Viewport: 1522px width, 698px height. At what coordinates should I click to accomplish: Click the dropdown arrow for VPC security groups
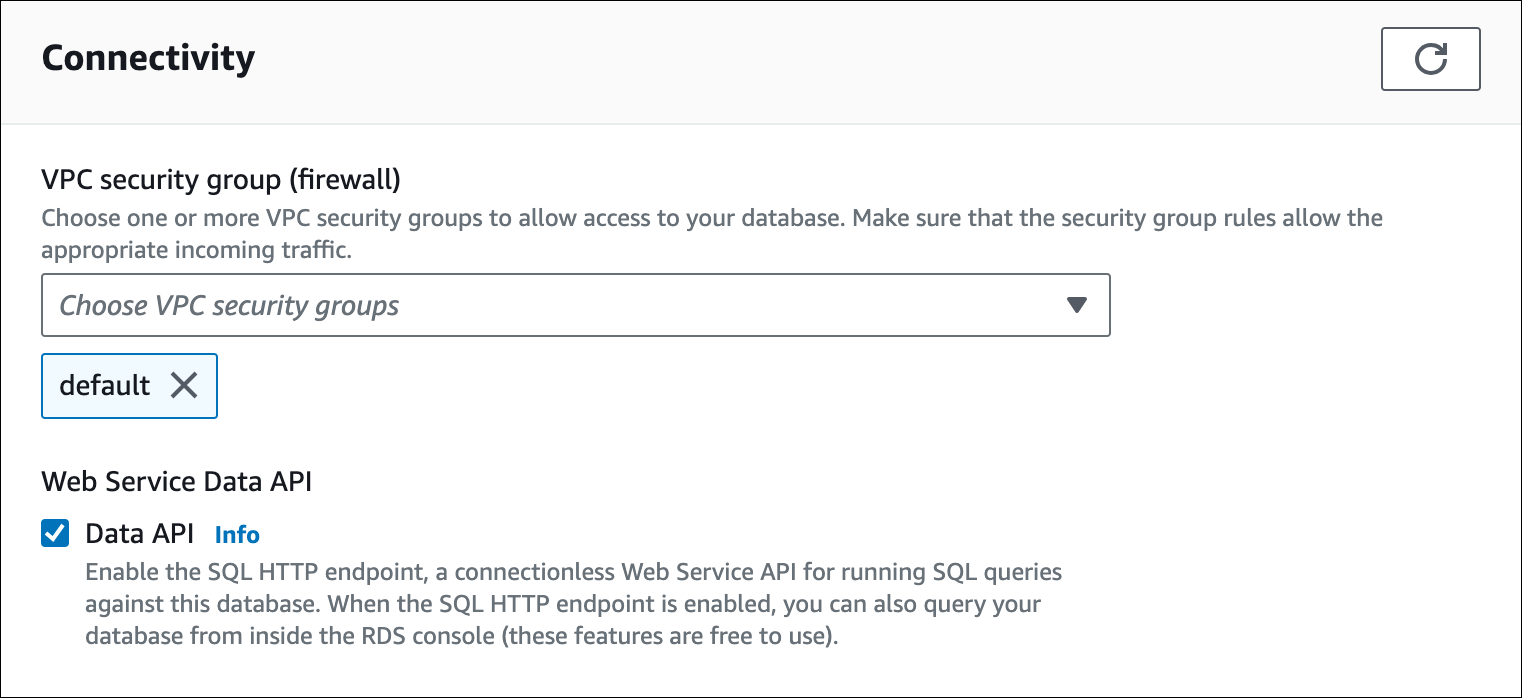(1077, 305)
